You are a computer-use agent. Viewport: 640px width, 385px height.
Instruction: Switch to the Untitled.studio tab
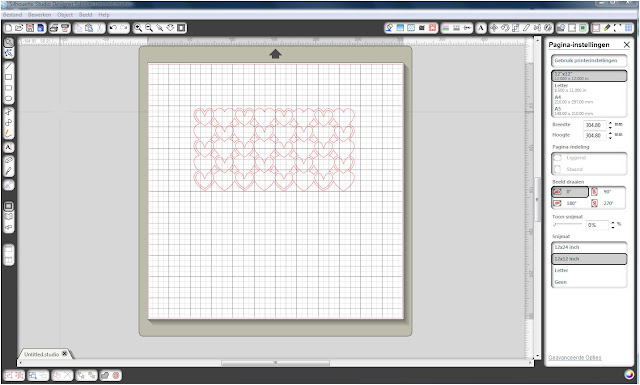point(41,354)
